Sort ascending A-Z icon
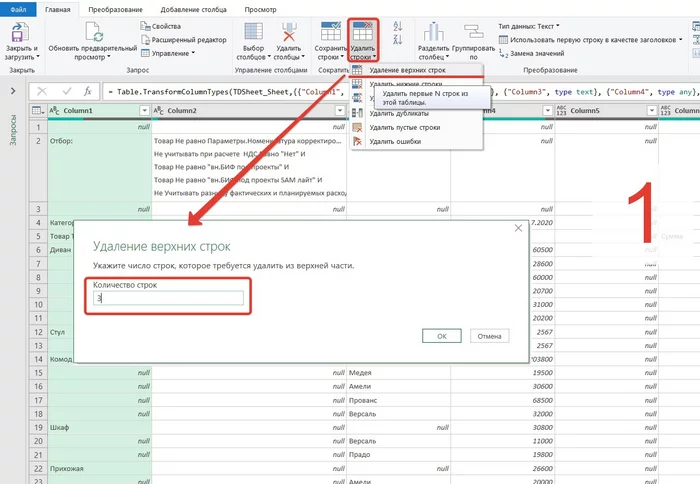Image resolution: width=700 pixels, height=484 pixels. (397, 26)
